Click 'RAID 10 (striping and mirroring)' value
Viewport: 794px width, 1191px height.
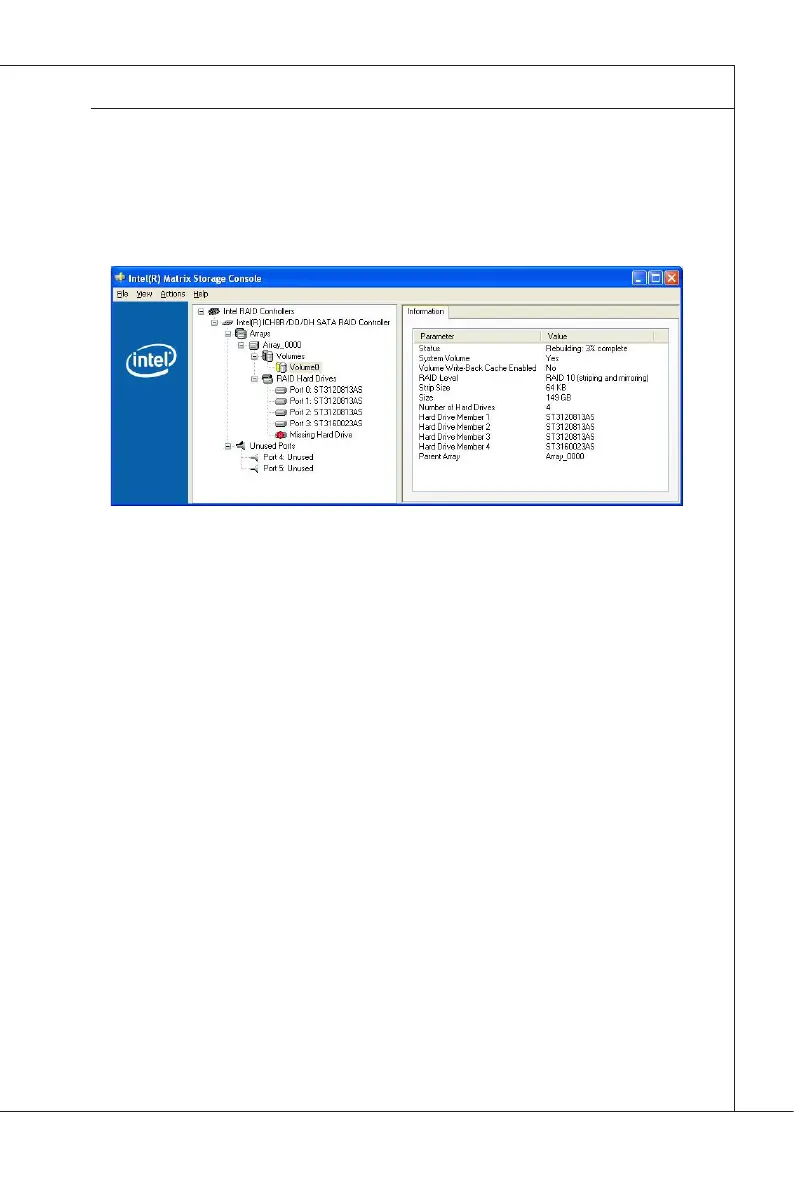(x=597, y=378)
